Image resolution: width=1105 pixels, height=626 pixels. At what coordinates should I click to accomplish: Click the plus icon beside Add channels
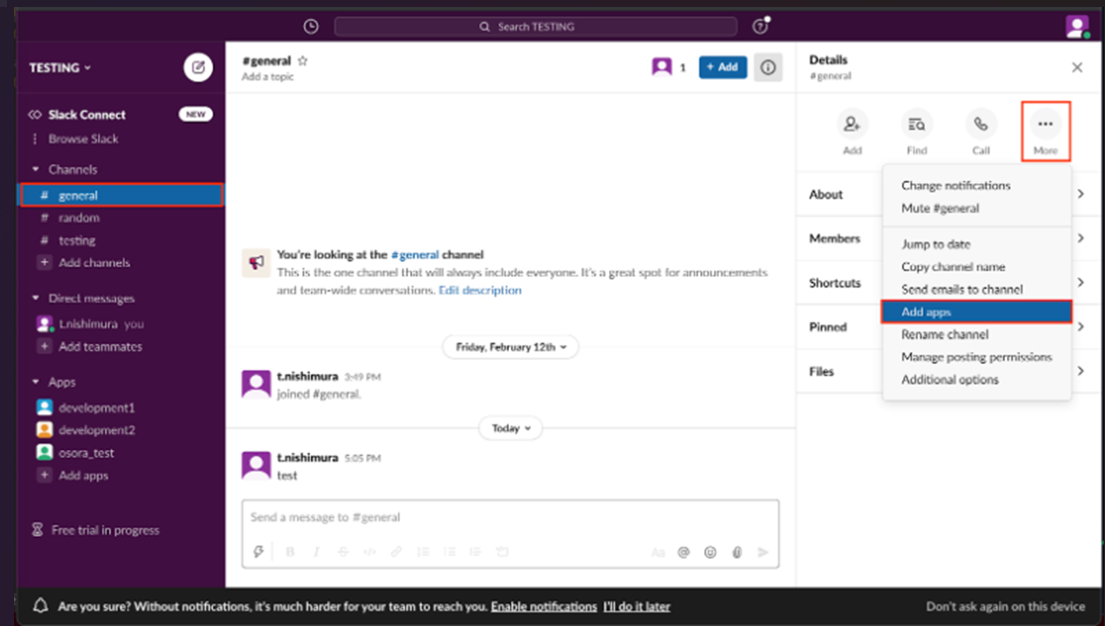pos(44,262)
